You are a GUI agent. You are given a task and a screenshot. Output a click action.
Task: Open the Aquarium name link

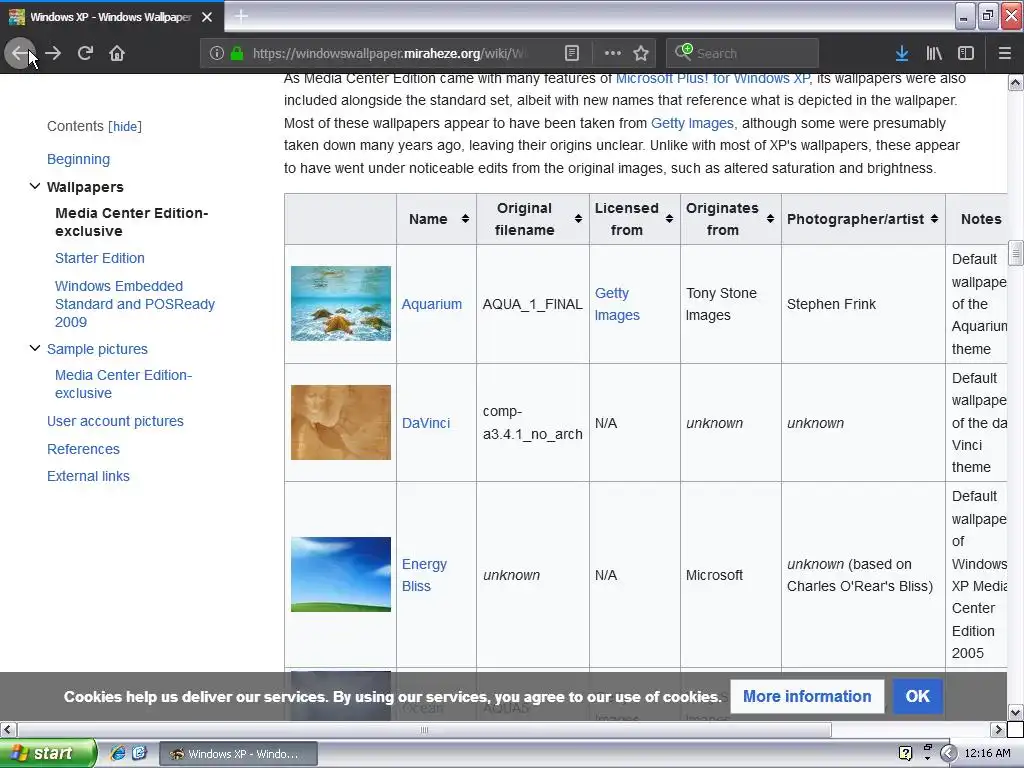(x=432, y=304)
